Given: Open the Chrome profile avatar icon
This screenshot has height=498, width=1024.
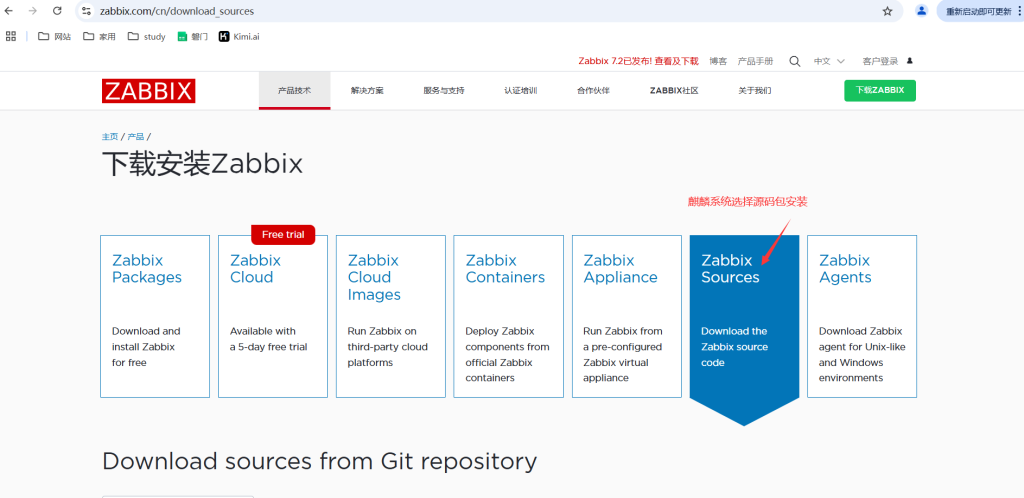Looking at the screenshot, I should tap(922, 11).
